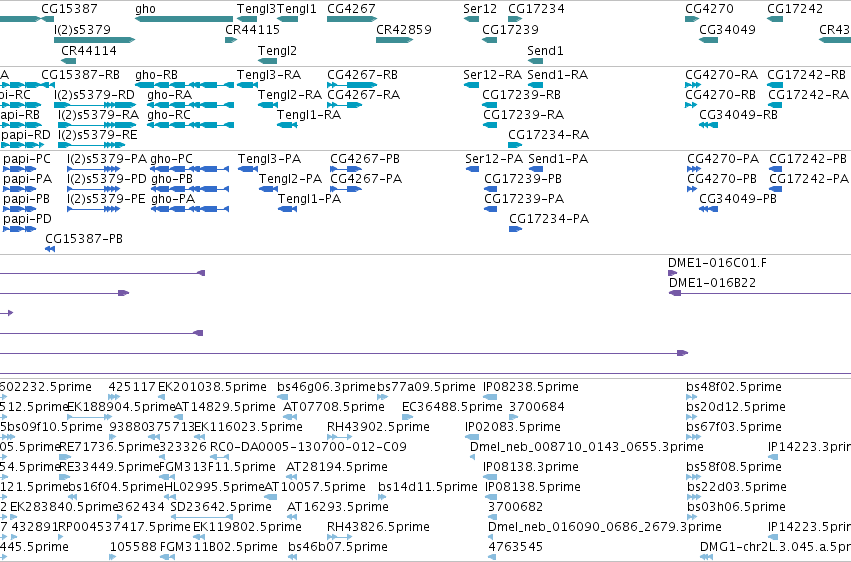Open the gho-RC transcript label
Viewport: 851px width, 562px height.
pyautogui.click(x=169, y=114)
